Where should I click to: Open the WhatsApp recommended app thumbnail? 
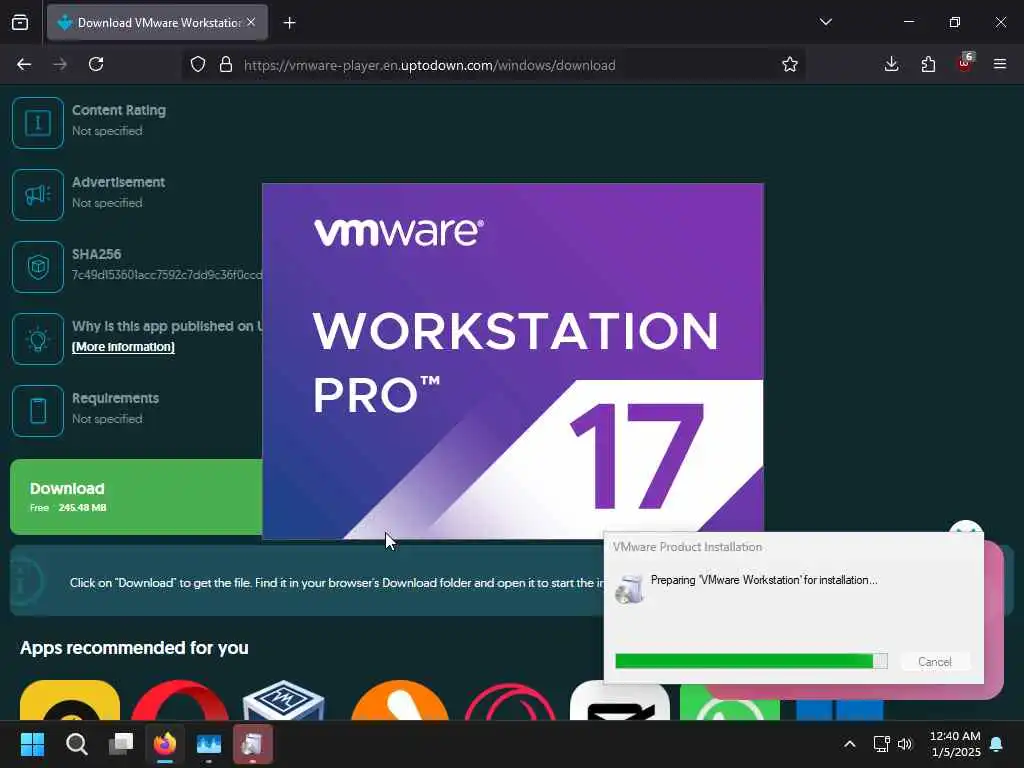tap(729, 702)
